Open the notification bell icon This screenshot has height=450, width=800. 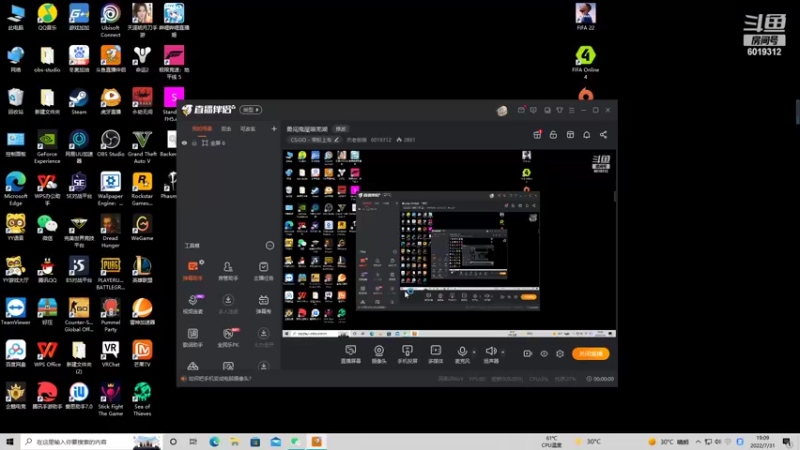pyautogui.click(x=587, y=135)
